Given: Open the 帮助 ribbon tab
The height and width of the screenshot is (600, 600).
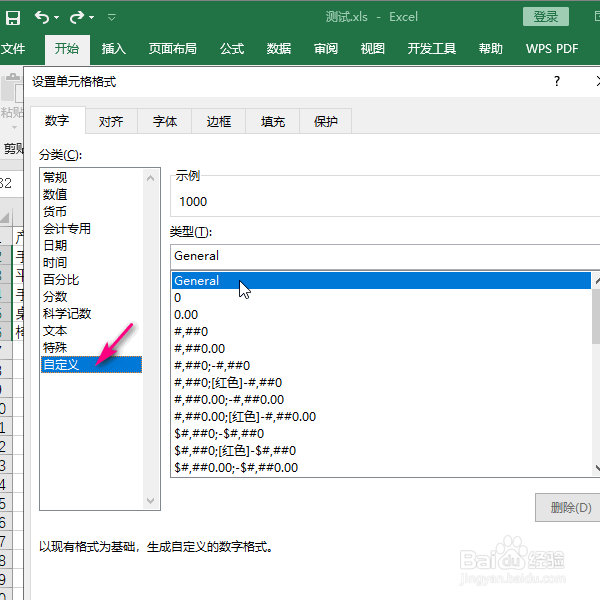Looking at the screenshot, I should tap(491, 49).
